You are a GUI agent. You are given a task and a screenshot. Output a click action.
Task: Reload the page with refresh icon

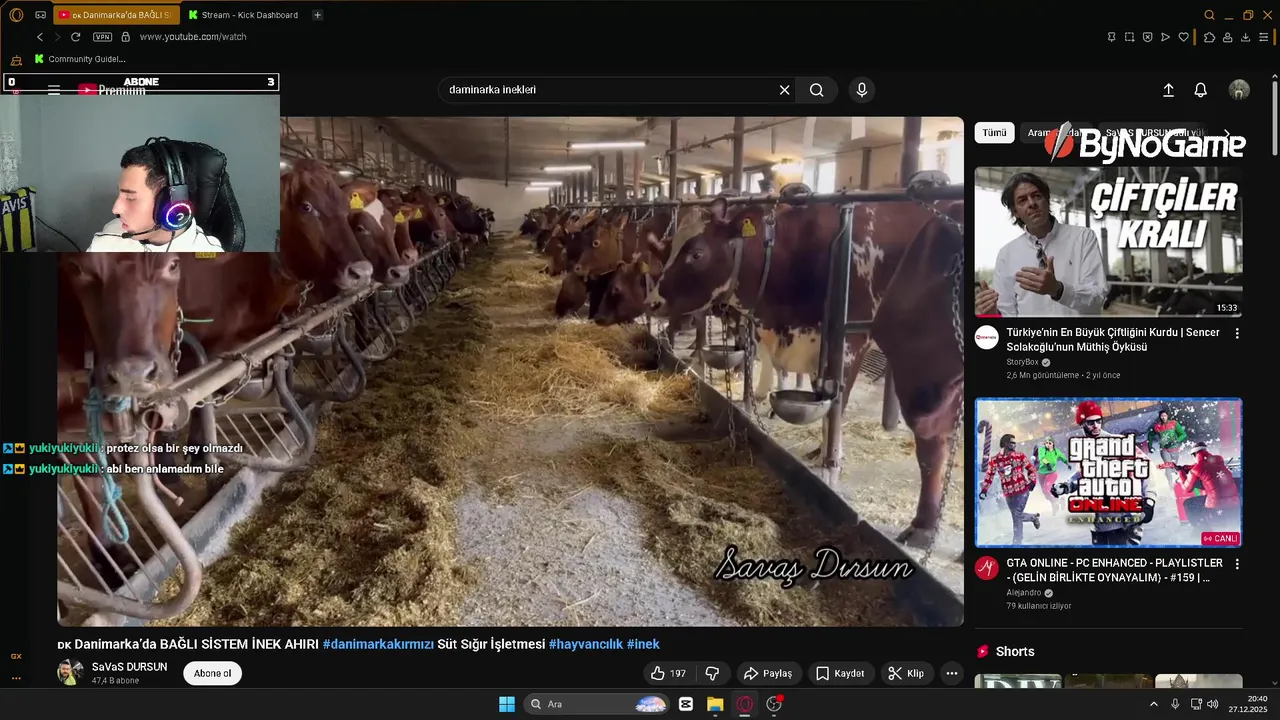click(x=75, y=37)
